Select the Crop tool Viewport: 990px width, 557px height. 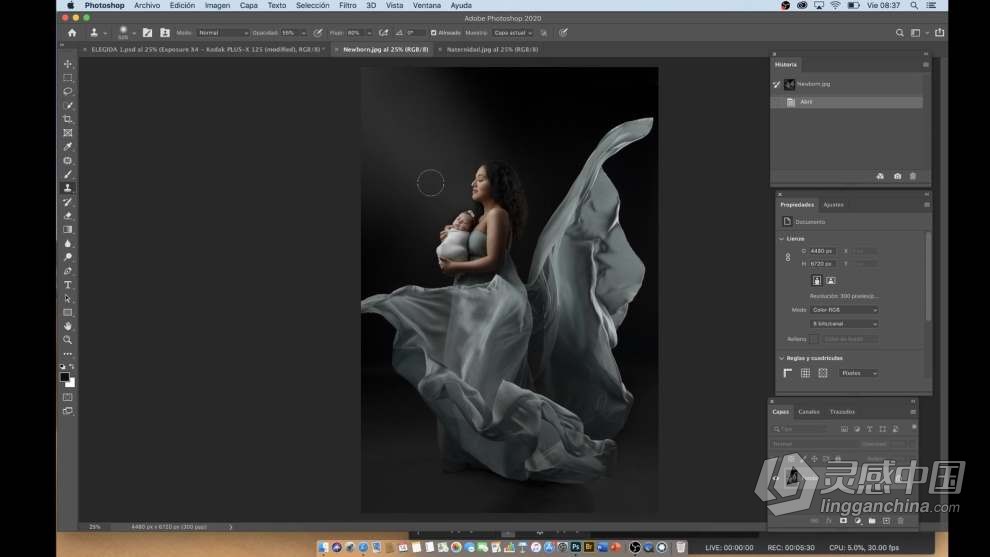click(68, 119)
